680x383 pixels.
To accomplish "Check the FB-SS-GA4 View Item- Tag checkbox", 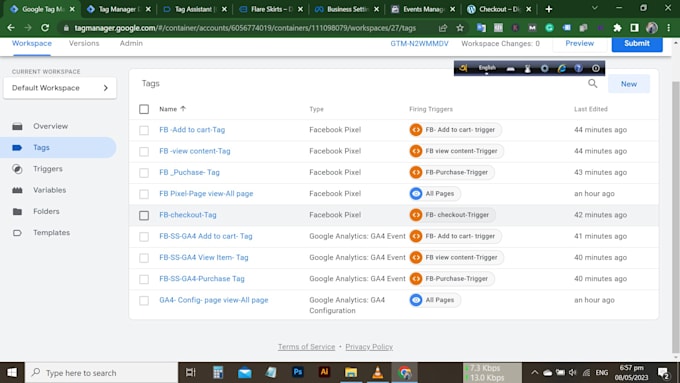I will (144, 258).
